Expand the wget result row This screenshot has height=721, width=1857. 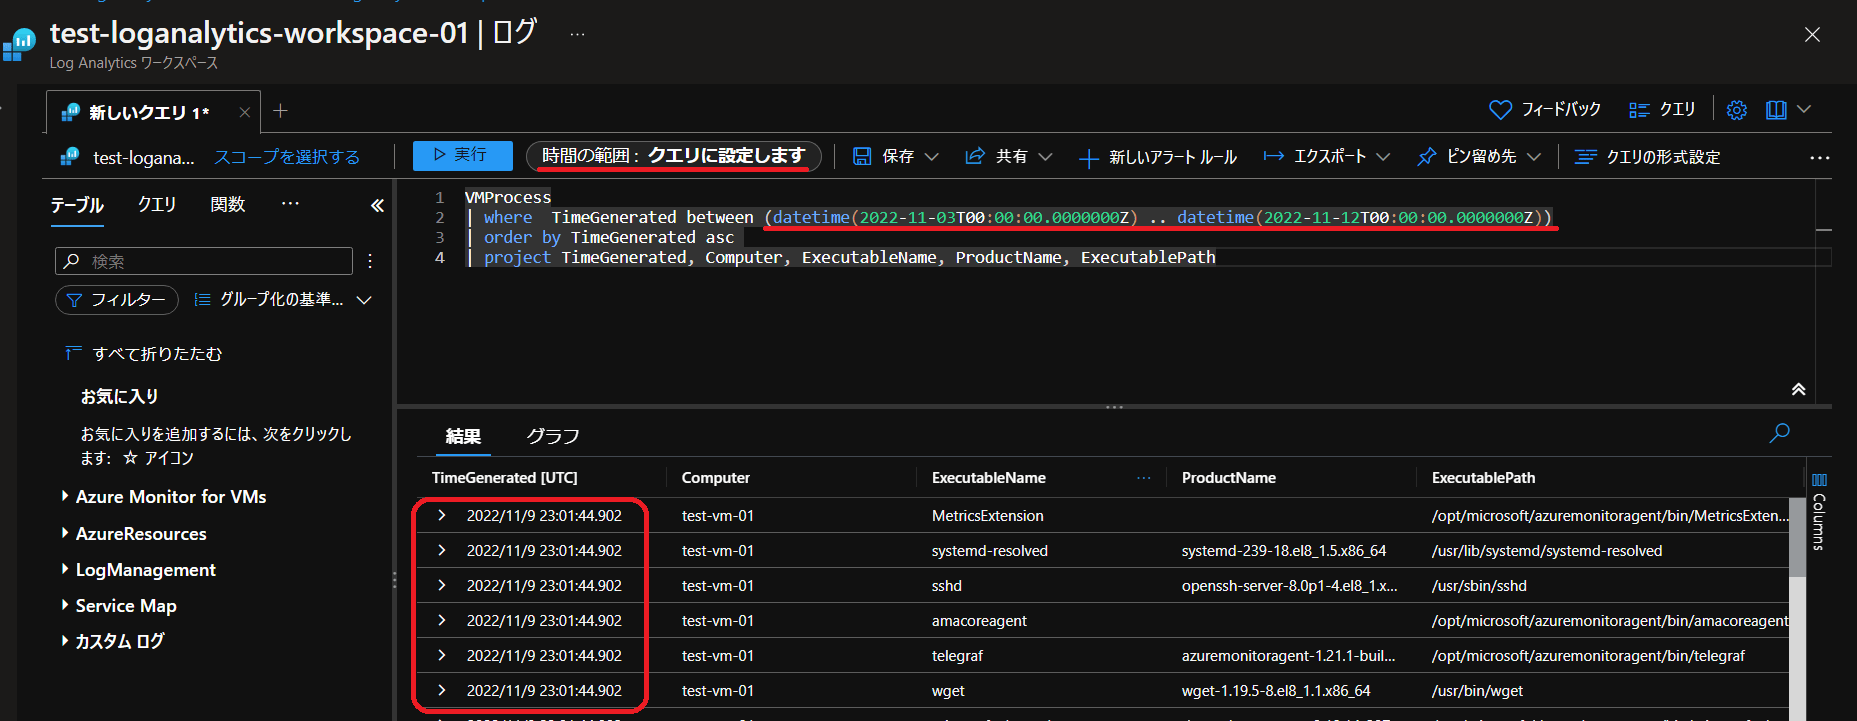point(441,691)
